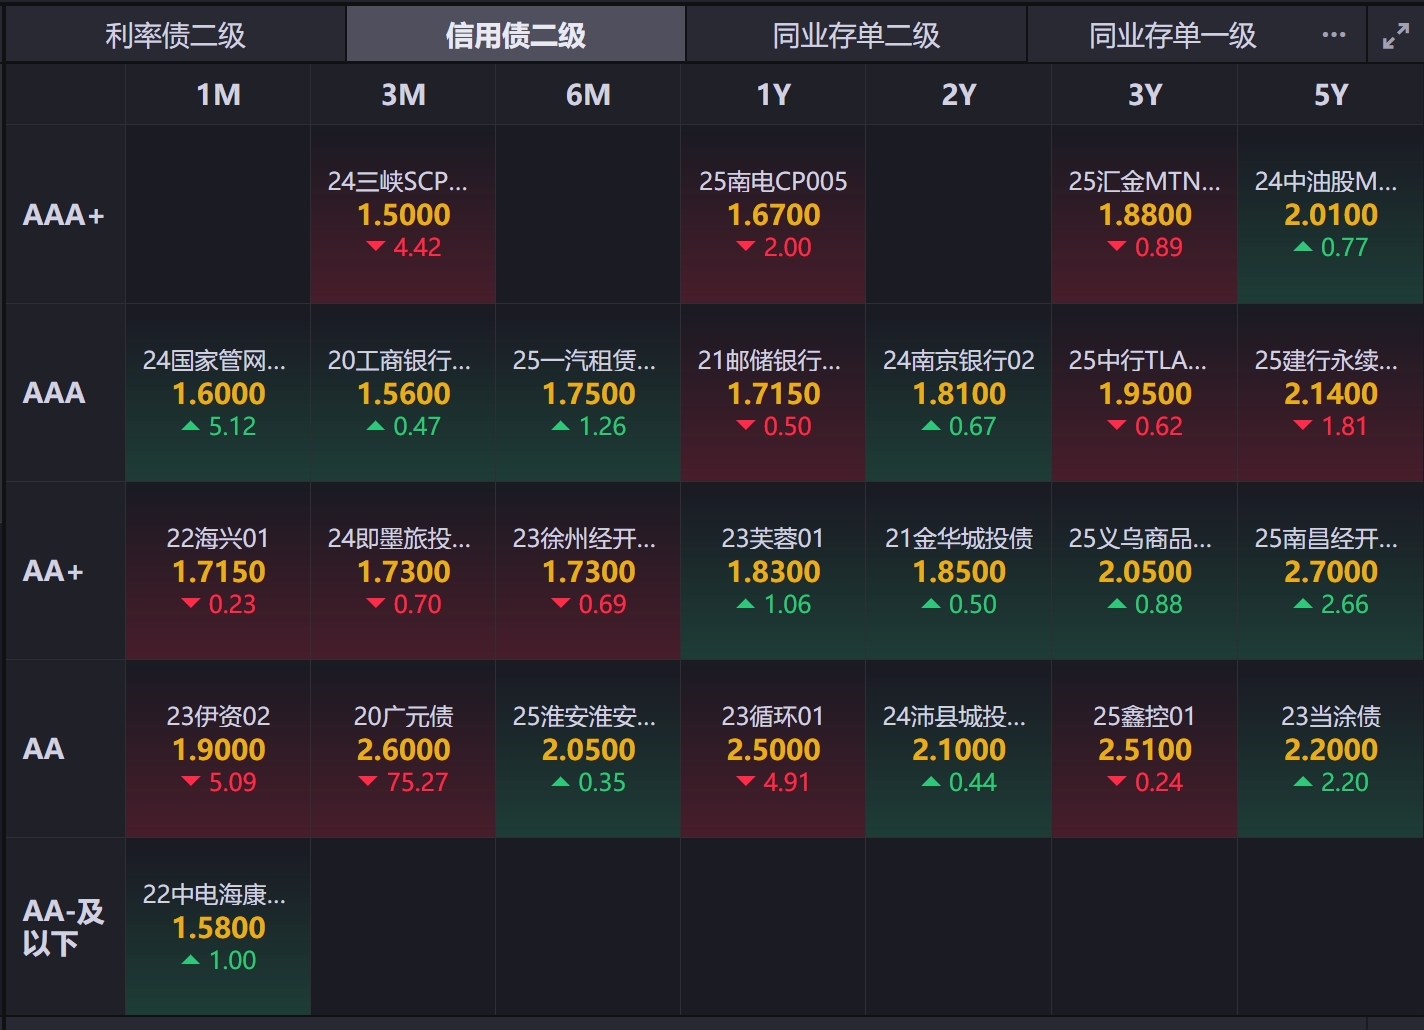Open the 24沛县城投 bond cell

[x=958, y=749]
